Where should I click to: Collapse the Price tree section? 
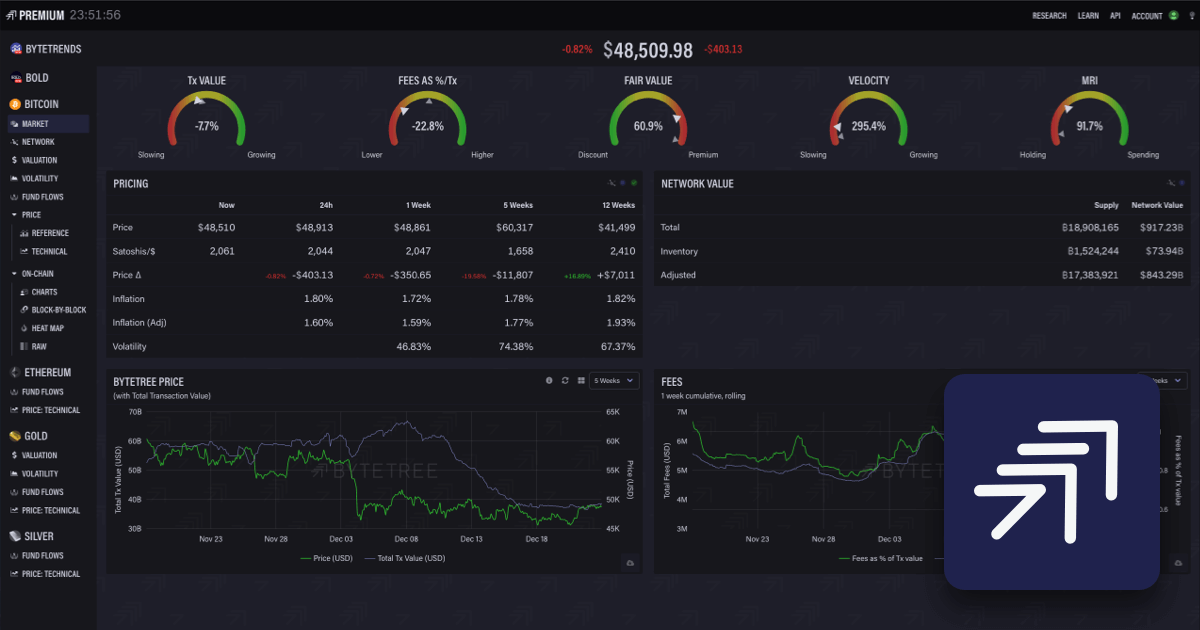point(13,215)
